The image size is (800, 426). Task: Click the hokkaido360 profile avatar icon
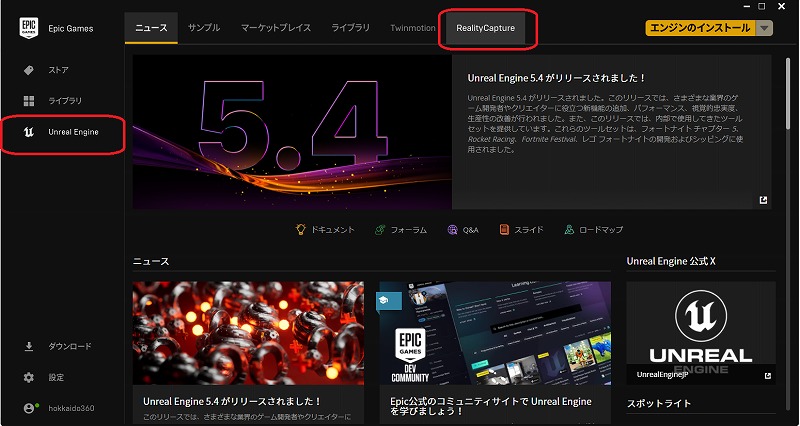click(31, 408)
